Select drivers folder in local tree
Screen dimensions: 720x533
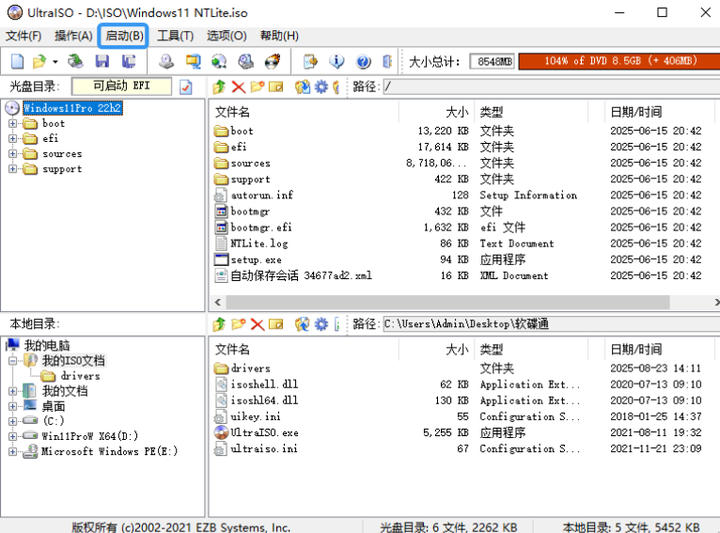coord(80,376)
